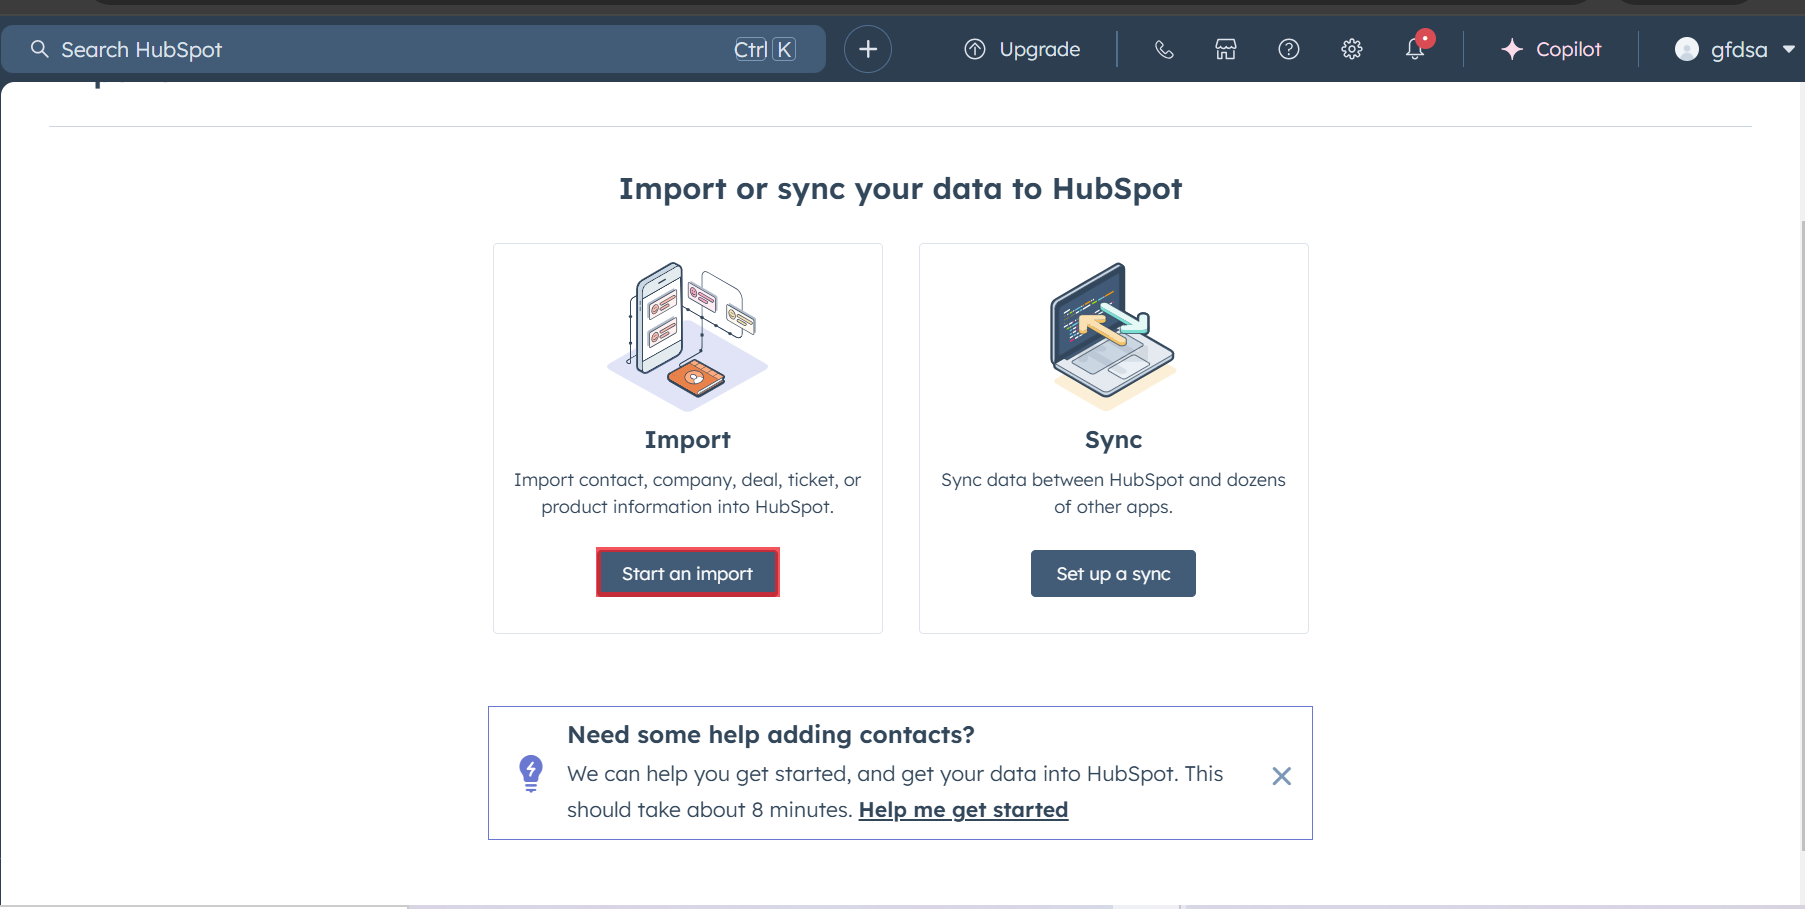Click the Upgrade button

pyautogui.click(x=1022, y=49)
